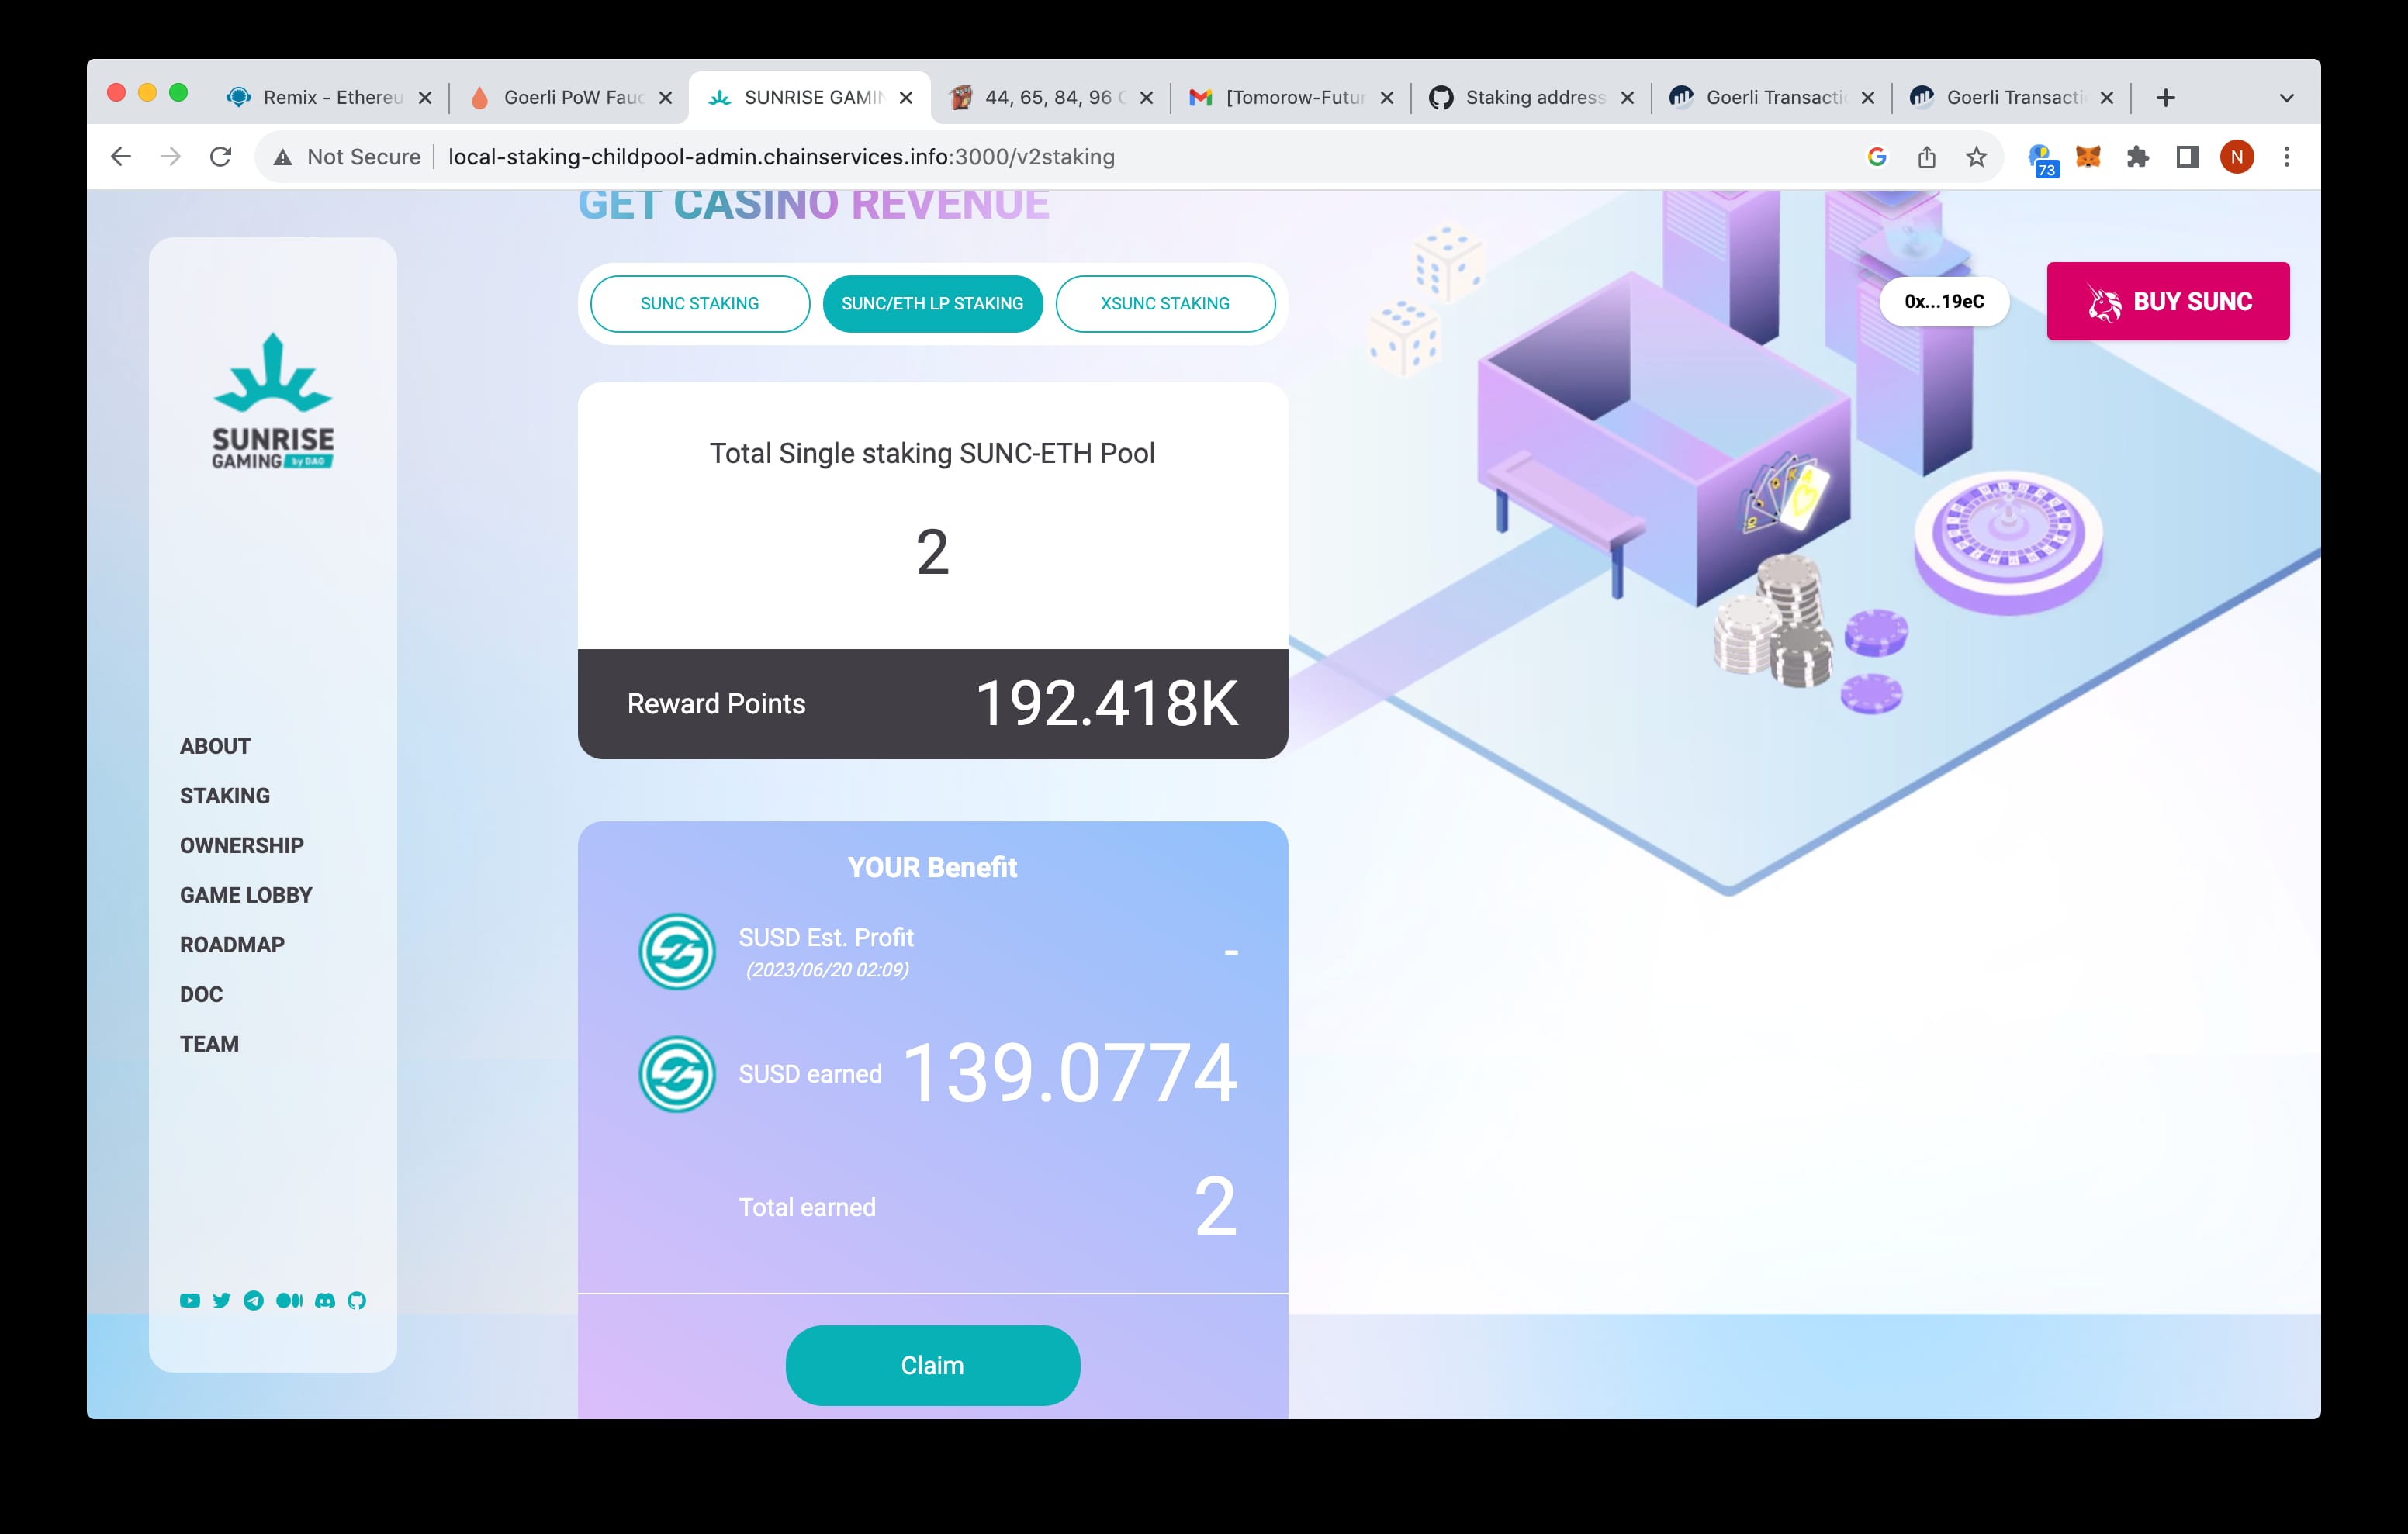The height and width of the screenshot is (1534, 2408).
Task: Select SUNC STAKING pool option
Action: tap(699, 303)
